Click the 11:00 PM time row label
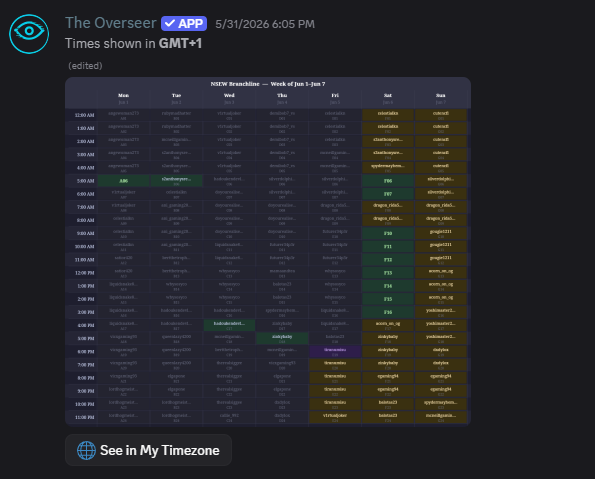Viewport: 595px width, 479px height. point(85,418)
